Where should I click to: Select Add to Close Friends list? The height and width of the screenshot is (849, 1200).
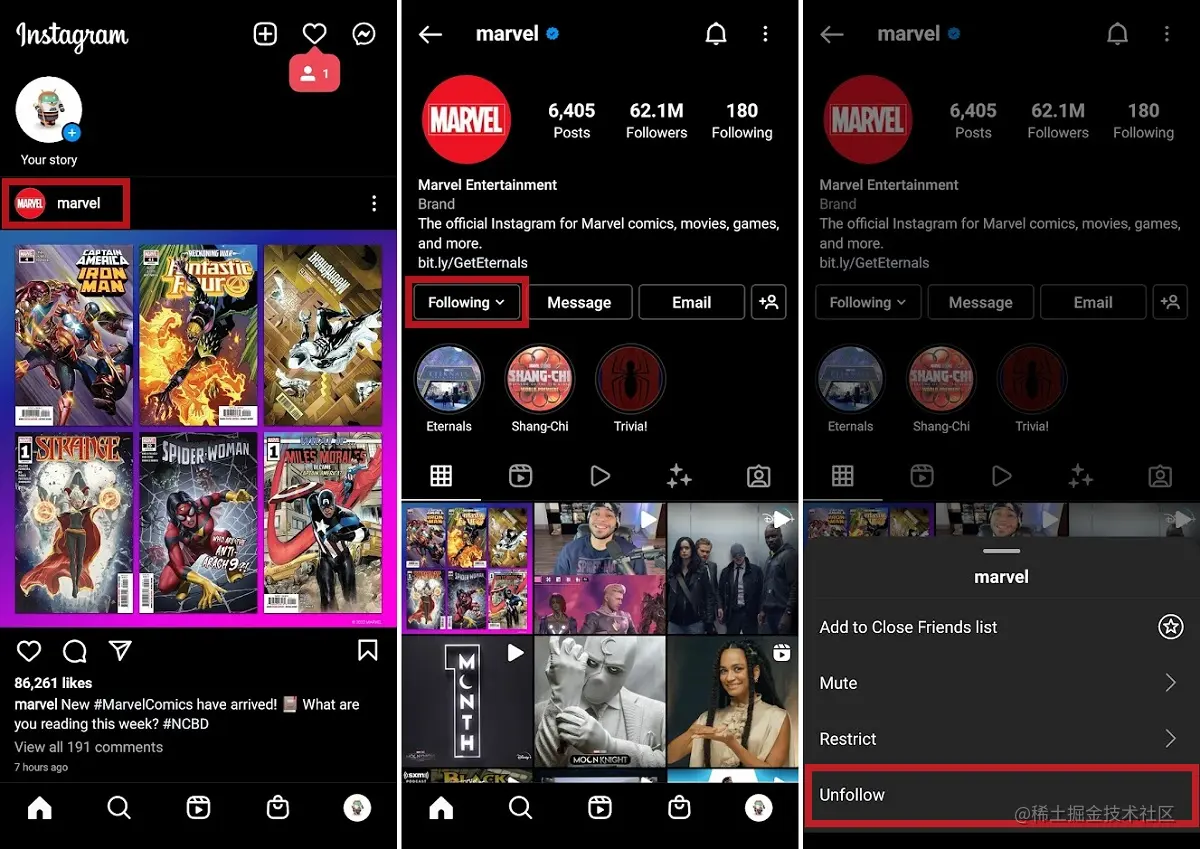coord(1002,627)
